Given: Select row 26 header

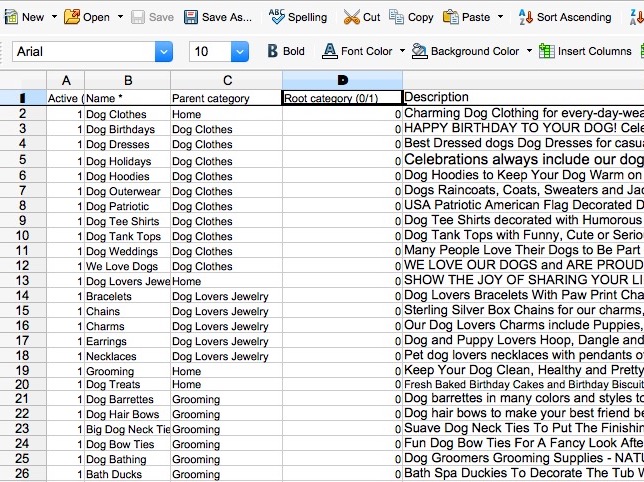Looking at the screenshot, I should click(x=23, y=473).
